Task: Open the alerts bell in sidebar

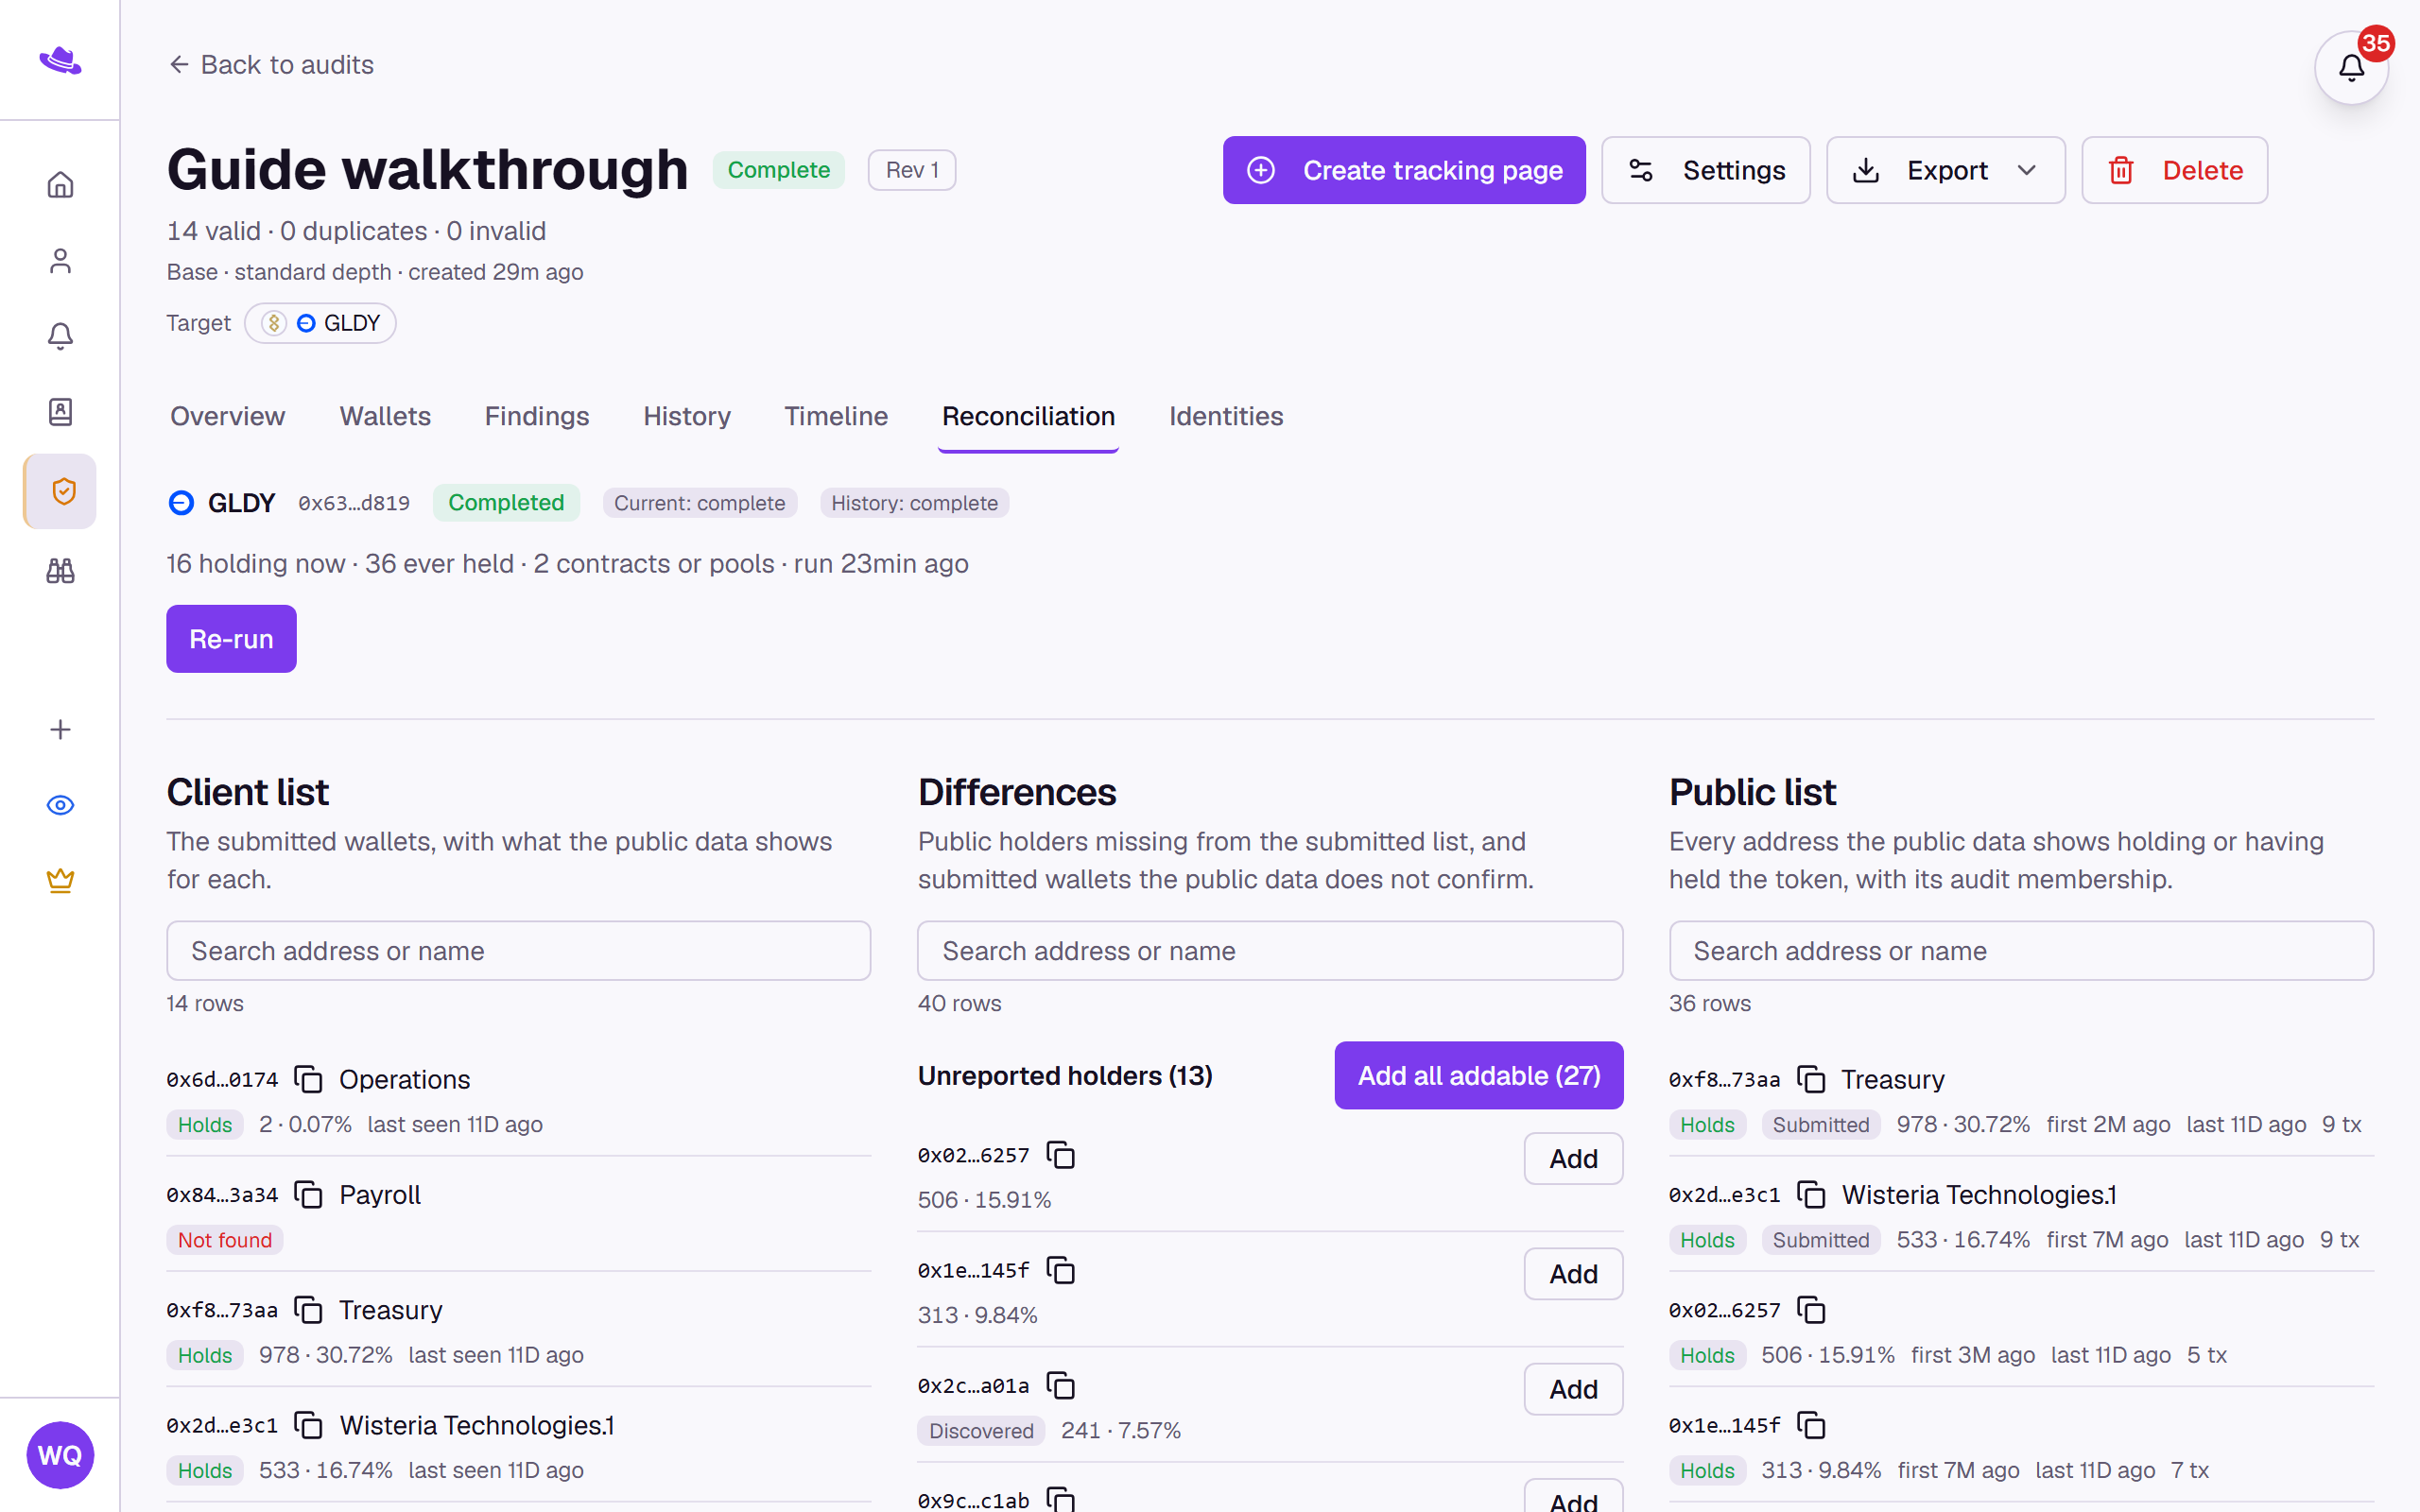Action: coord(60,336)
